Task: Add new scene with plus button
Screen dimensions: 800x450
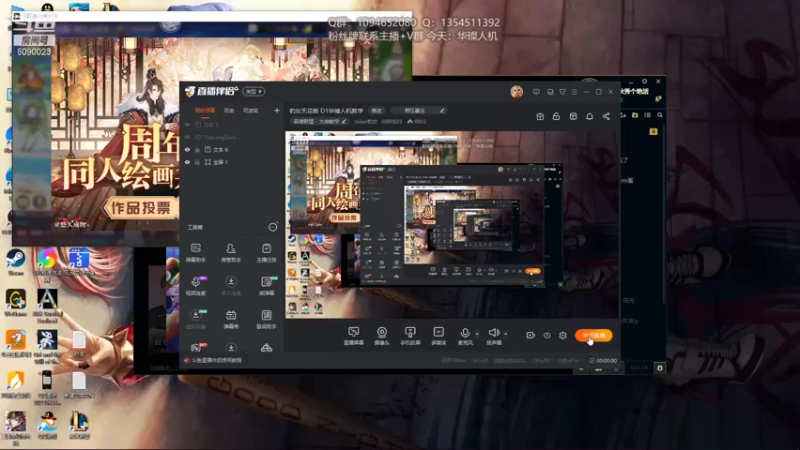Action: [x=277, y=110]
